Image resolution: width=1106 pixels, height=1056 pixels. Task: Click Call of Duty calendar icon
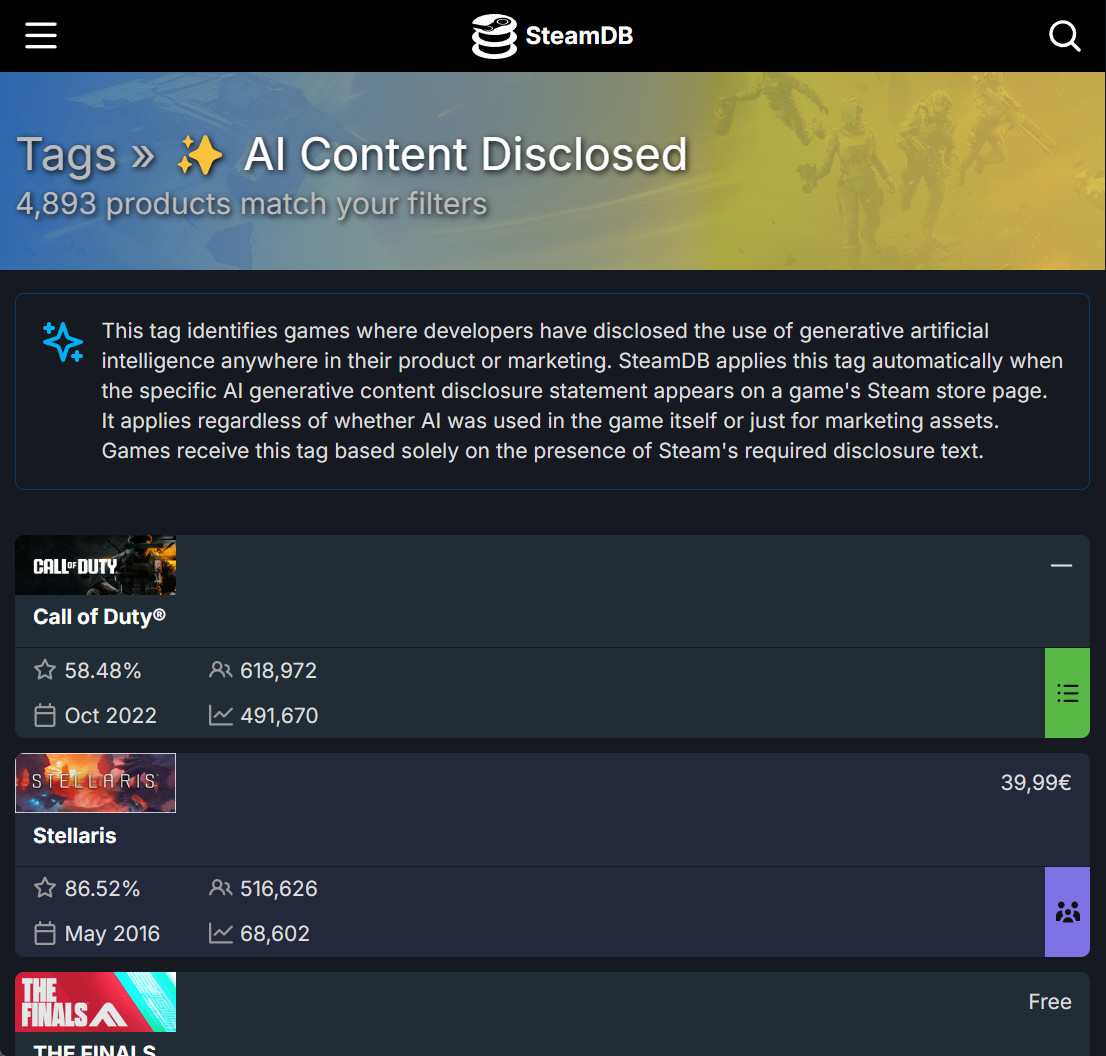(x=45, y=715)
